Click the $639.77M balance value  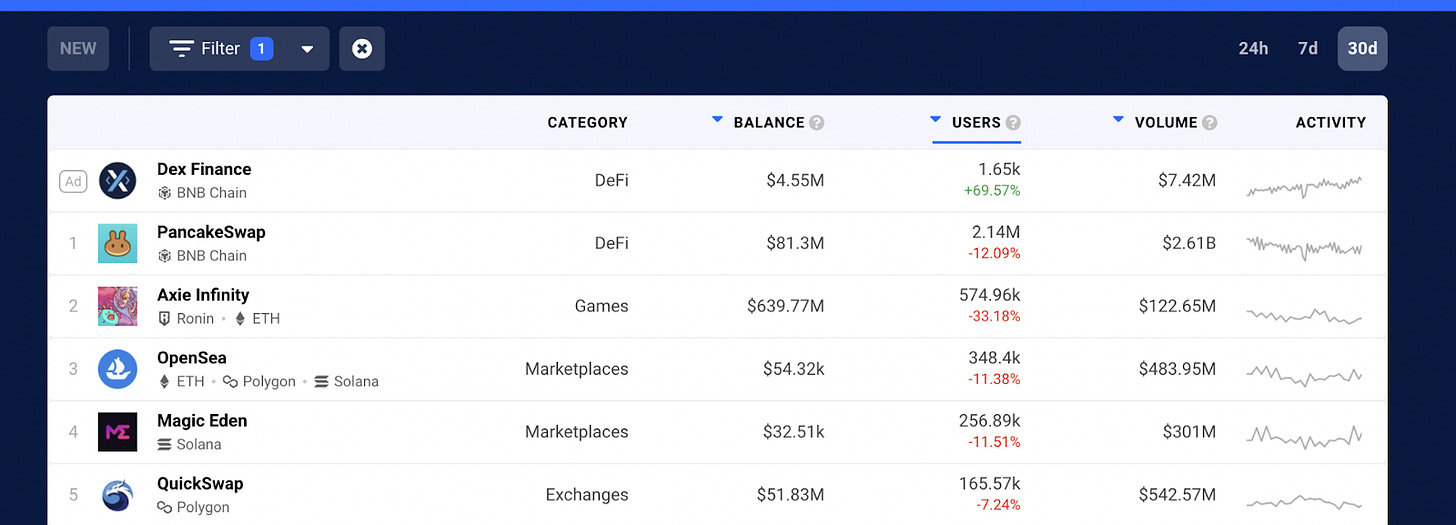coord(786,306)
